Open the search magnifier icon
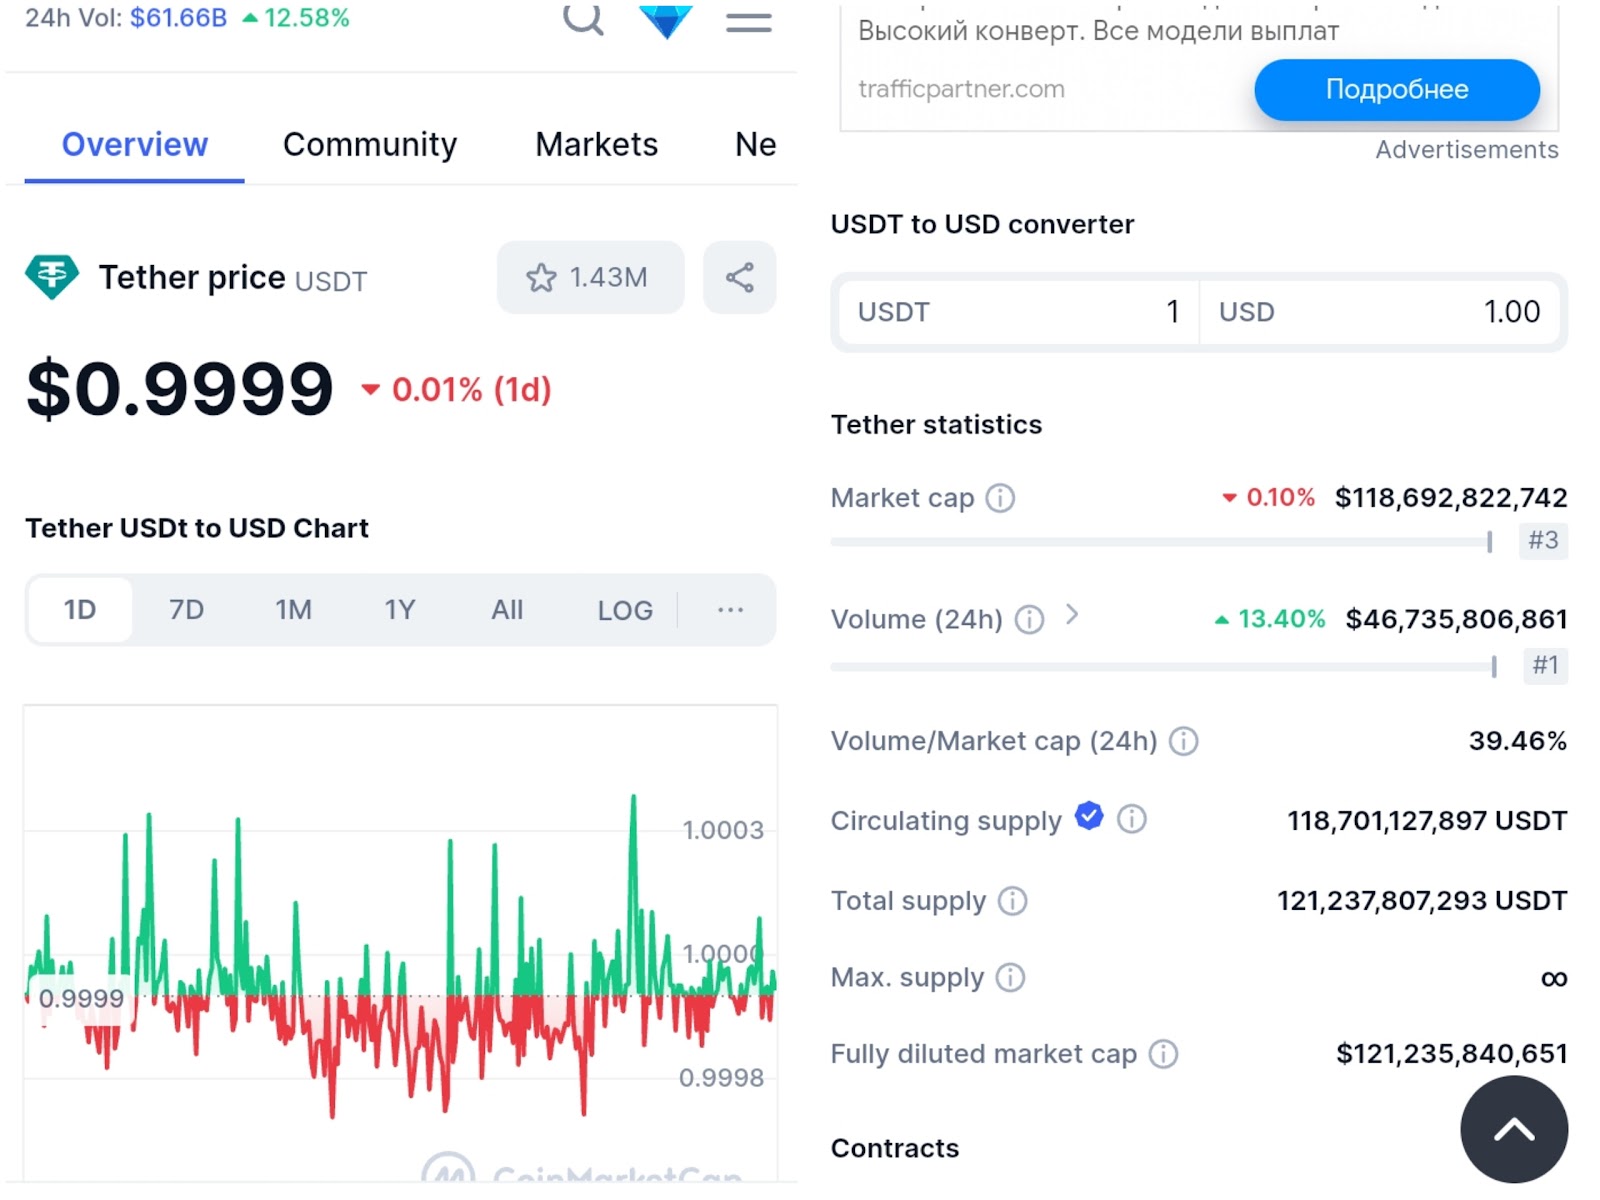The image size is (1600, 1200). (583, 18)
